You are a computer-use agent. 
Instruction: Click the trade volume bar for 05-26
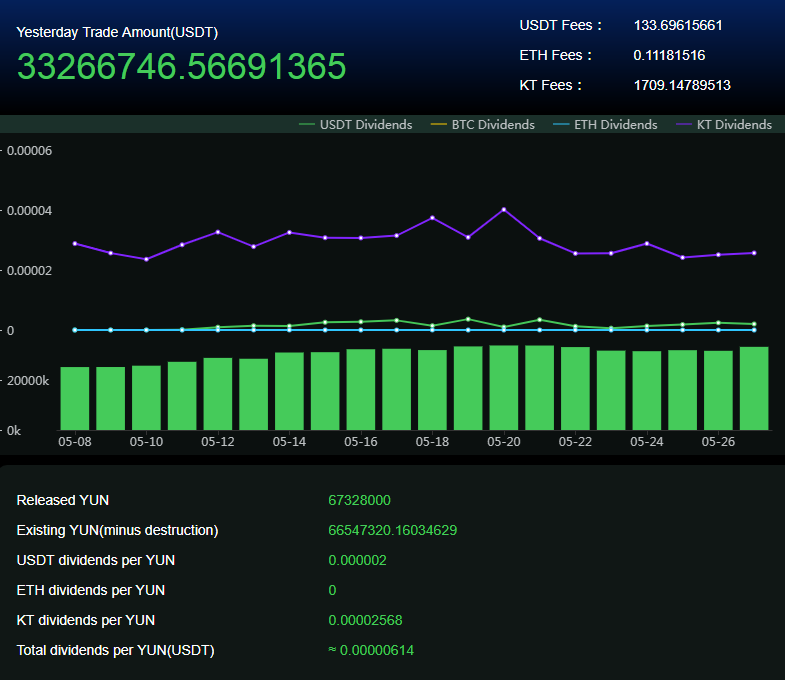718,391
